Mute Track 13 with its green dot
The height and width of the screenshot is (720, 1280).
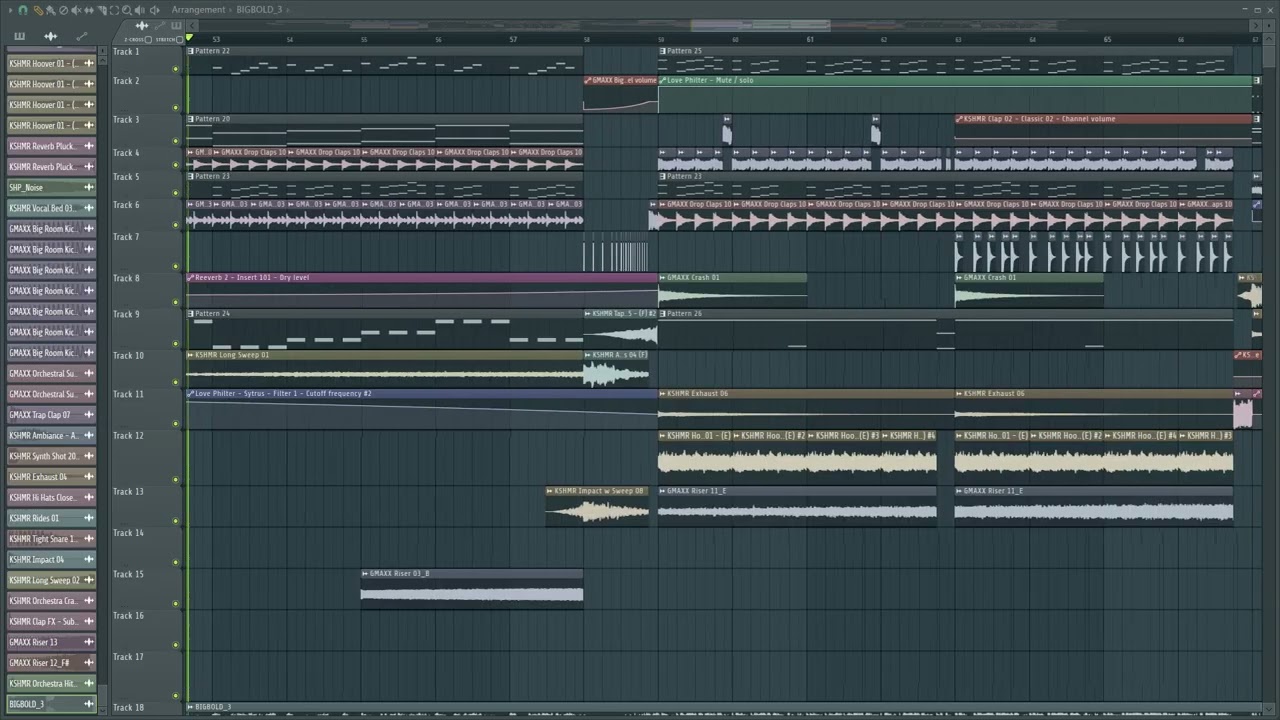pos(176,521)
